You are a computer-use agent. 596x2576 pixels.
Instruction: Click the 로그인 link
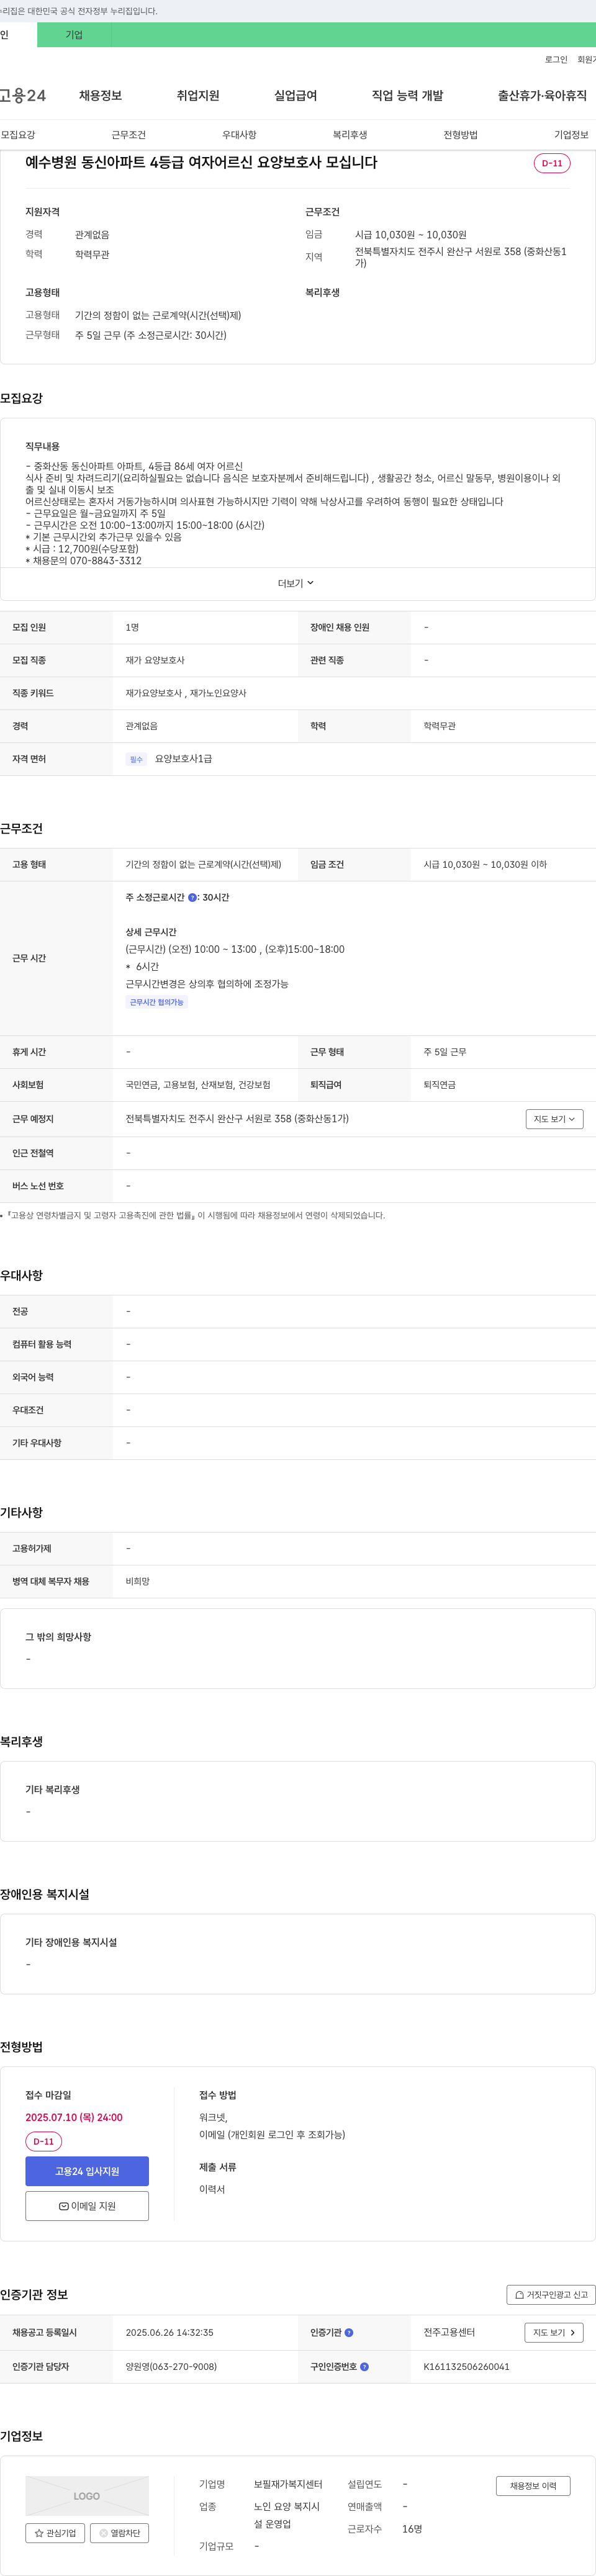point(556,60)
